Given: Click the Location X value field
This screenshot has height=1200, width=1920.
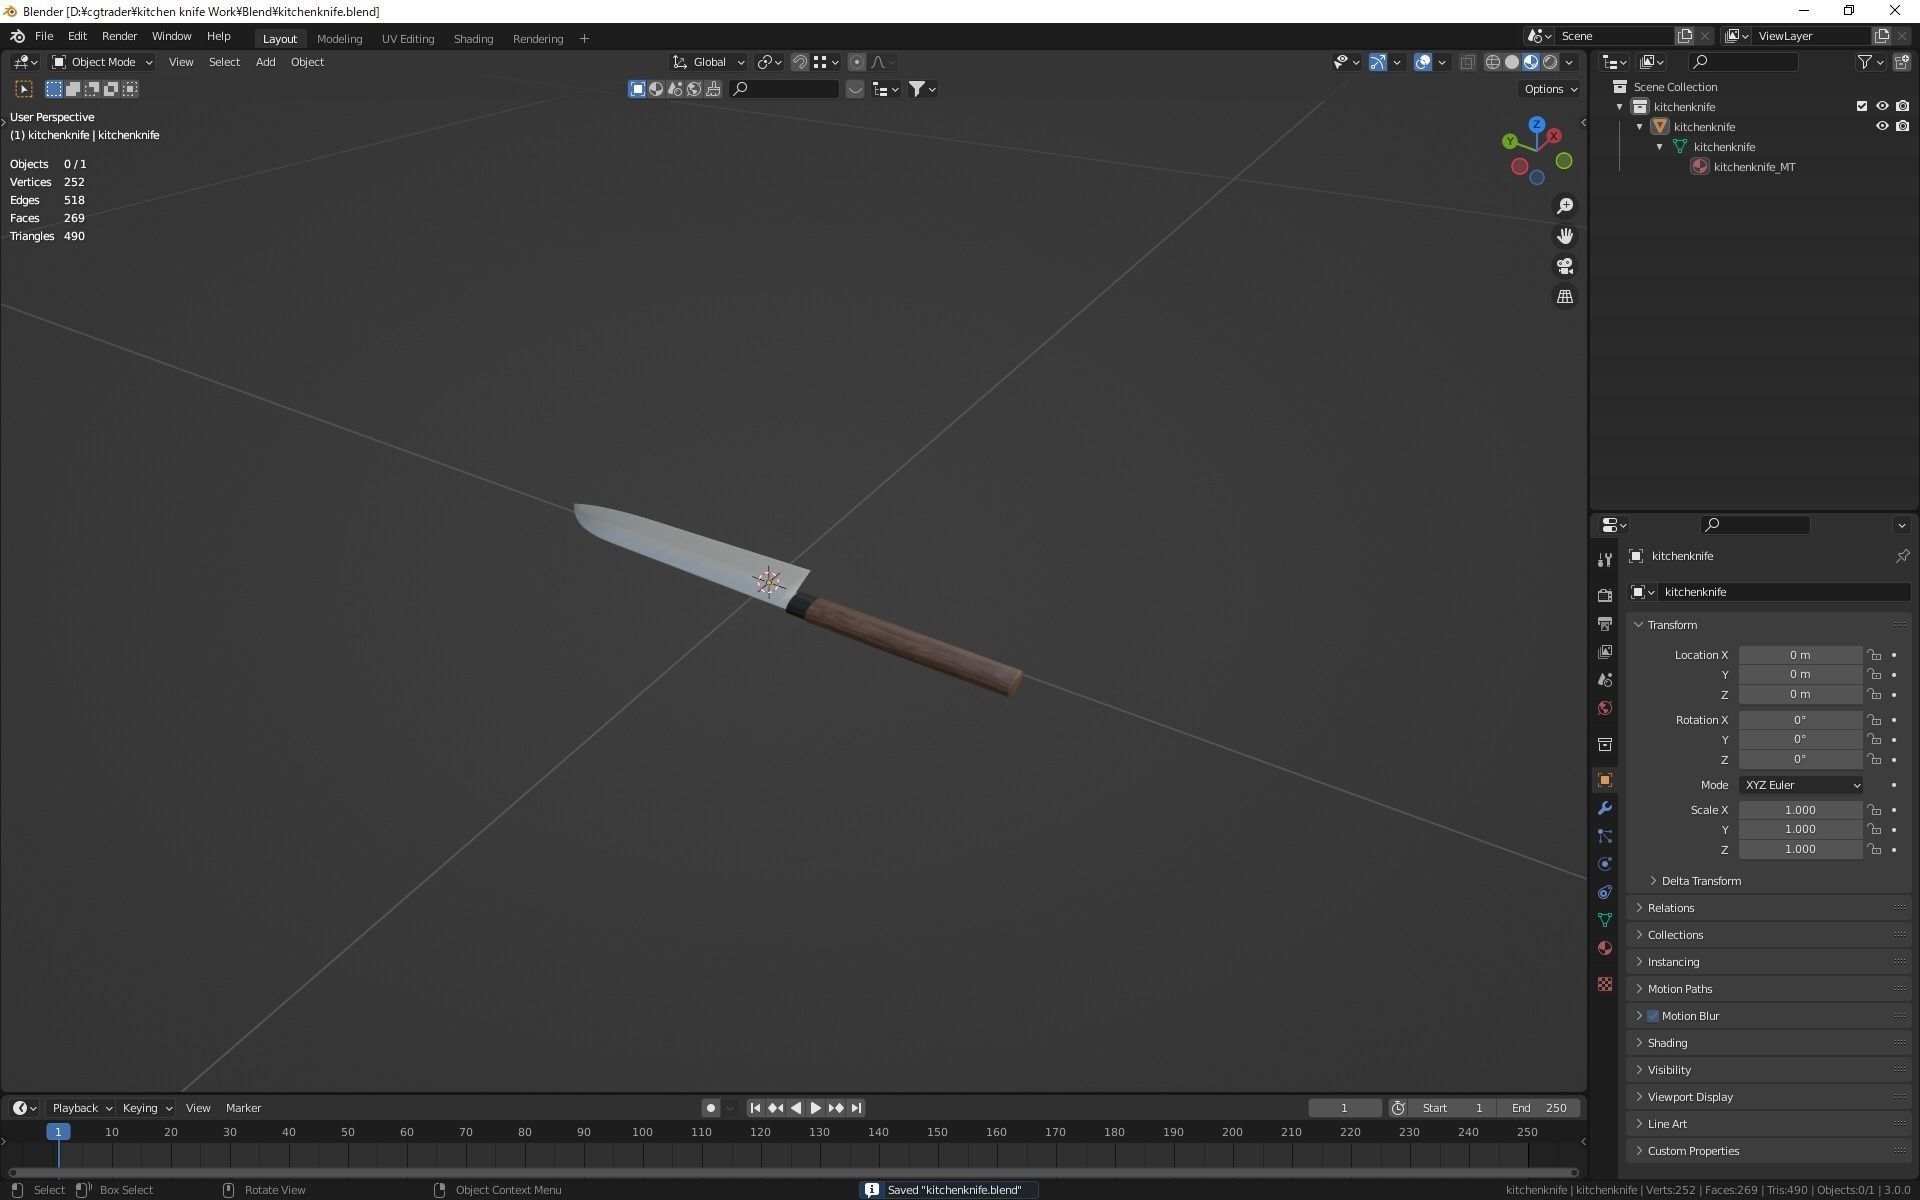Looking at the screenshot, I should click(1800, 655).
